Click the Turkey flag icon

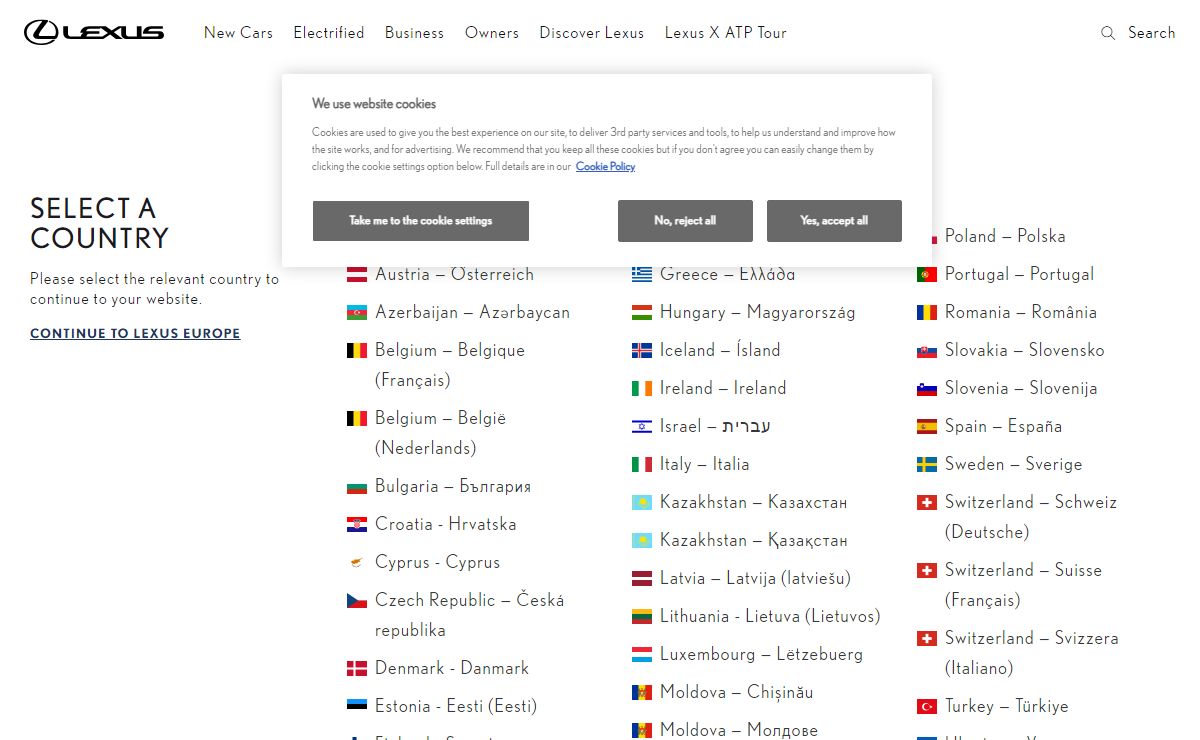927,706
